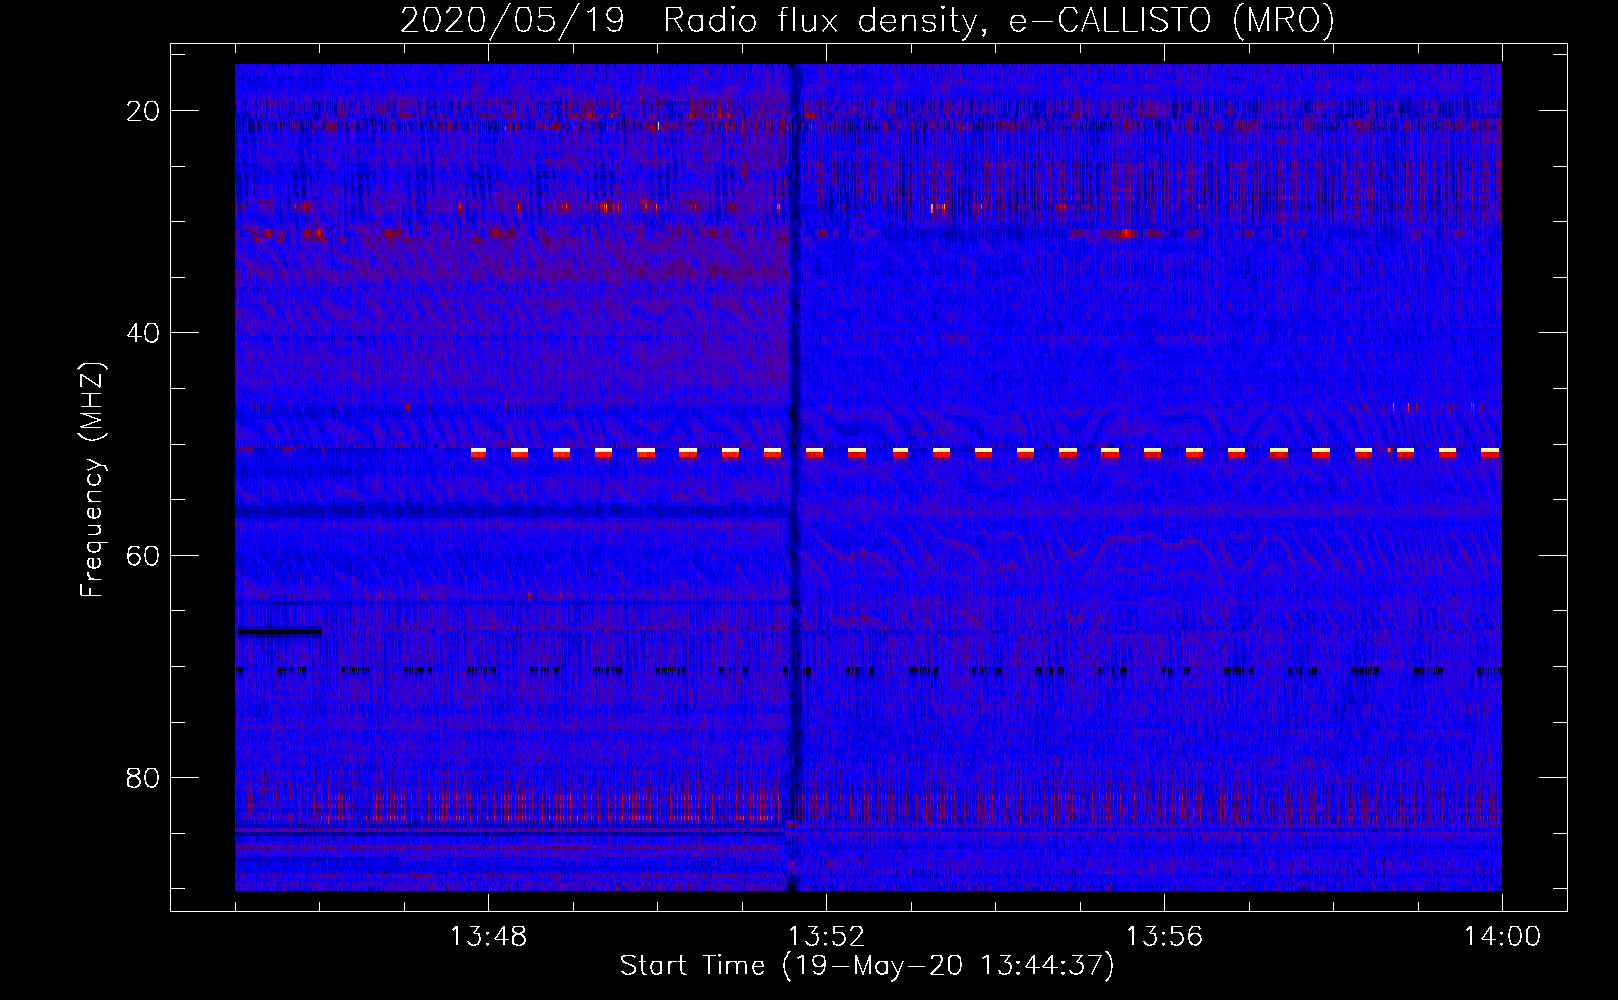1618x1000 pixels.
Task: Click the plot title "2020/05/19 Radio flux density, e-CALLISTO (MRO)"
Action: point(867,20)
